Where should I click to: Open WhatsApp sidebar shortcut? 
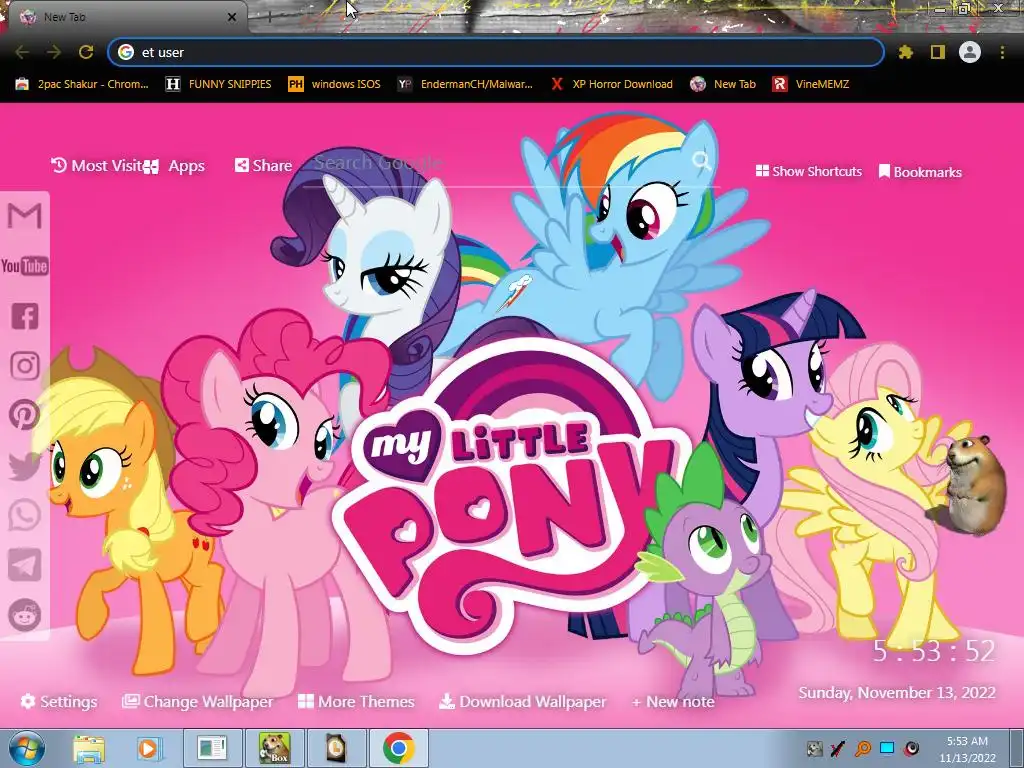[25, 515]
